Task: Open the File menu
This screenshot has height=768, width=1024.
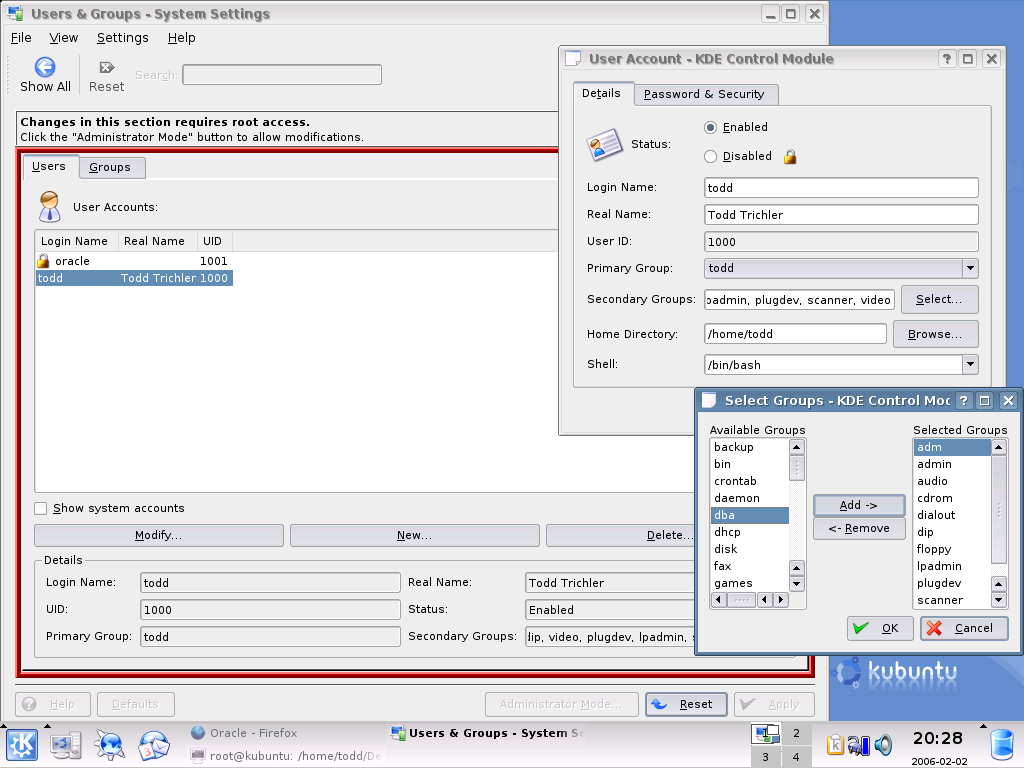Action: [21, 38]
